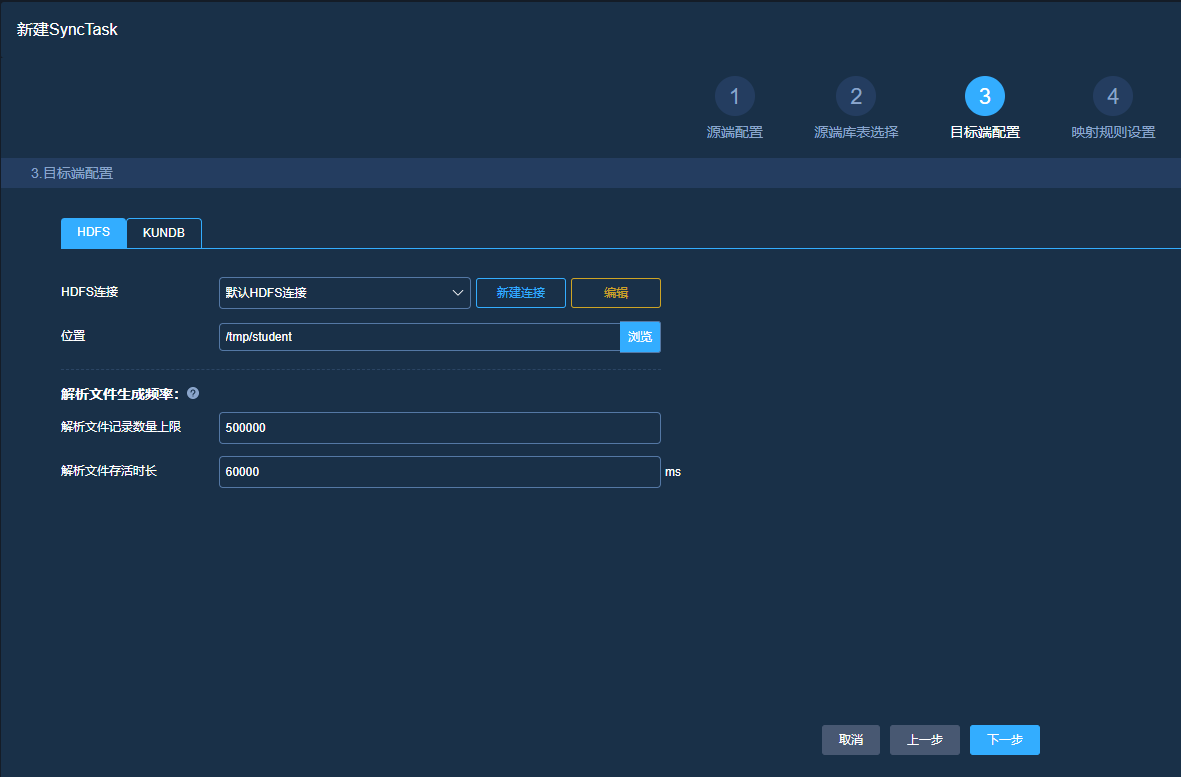
Task: Click the help icon beside 解析文件生成频率
Action: pos(193,393)
